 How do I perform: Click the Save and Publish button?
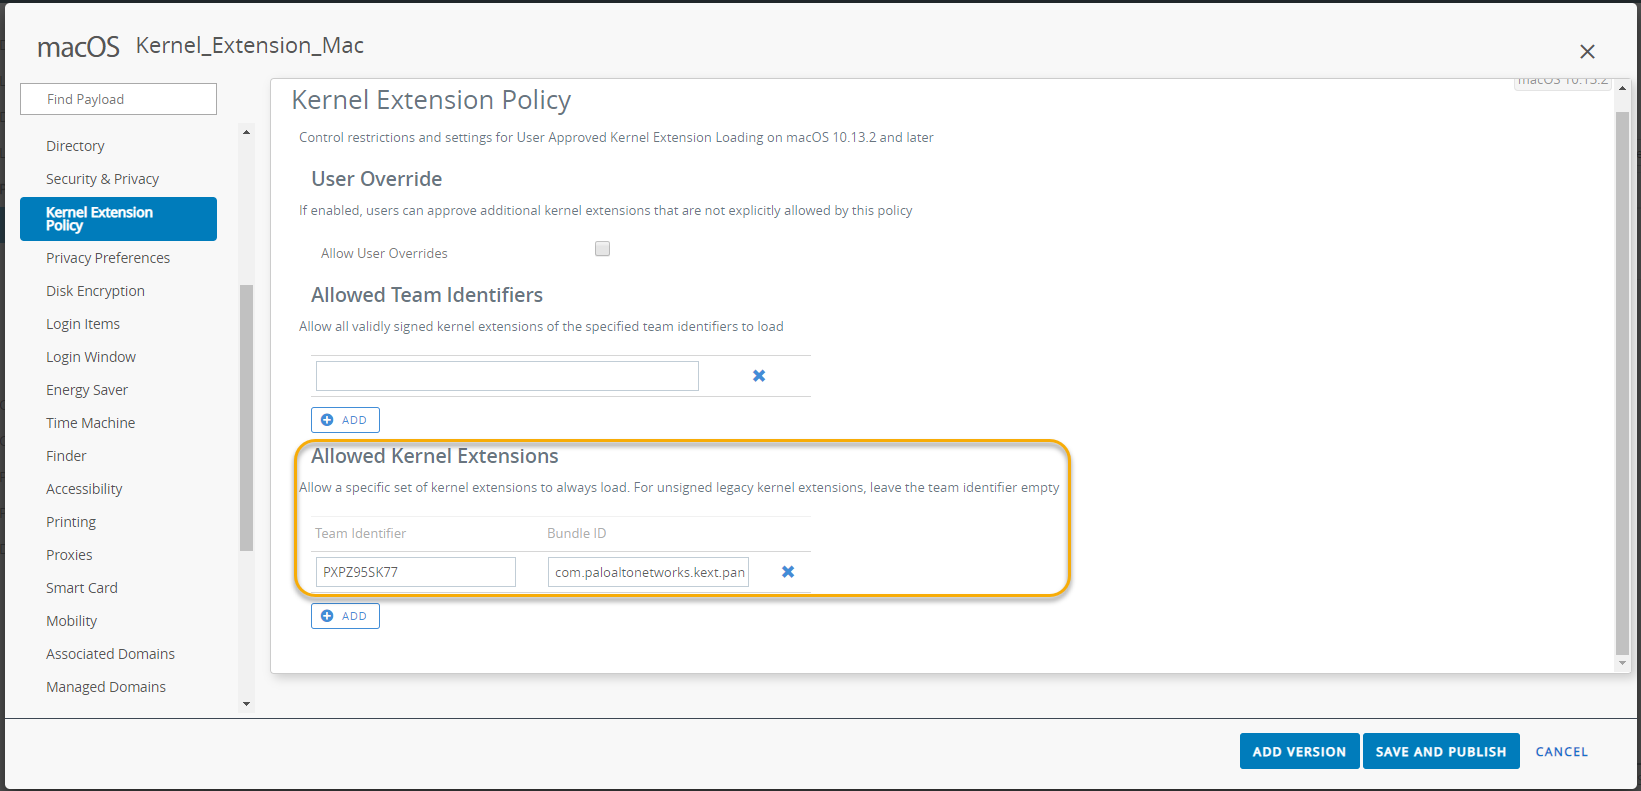point(1440,752)
